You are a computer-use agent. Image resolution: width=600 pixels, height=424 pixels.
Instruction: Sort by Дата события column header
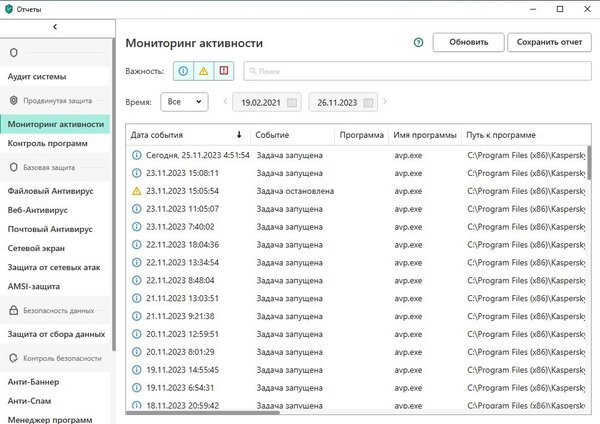click(188, 135)
